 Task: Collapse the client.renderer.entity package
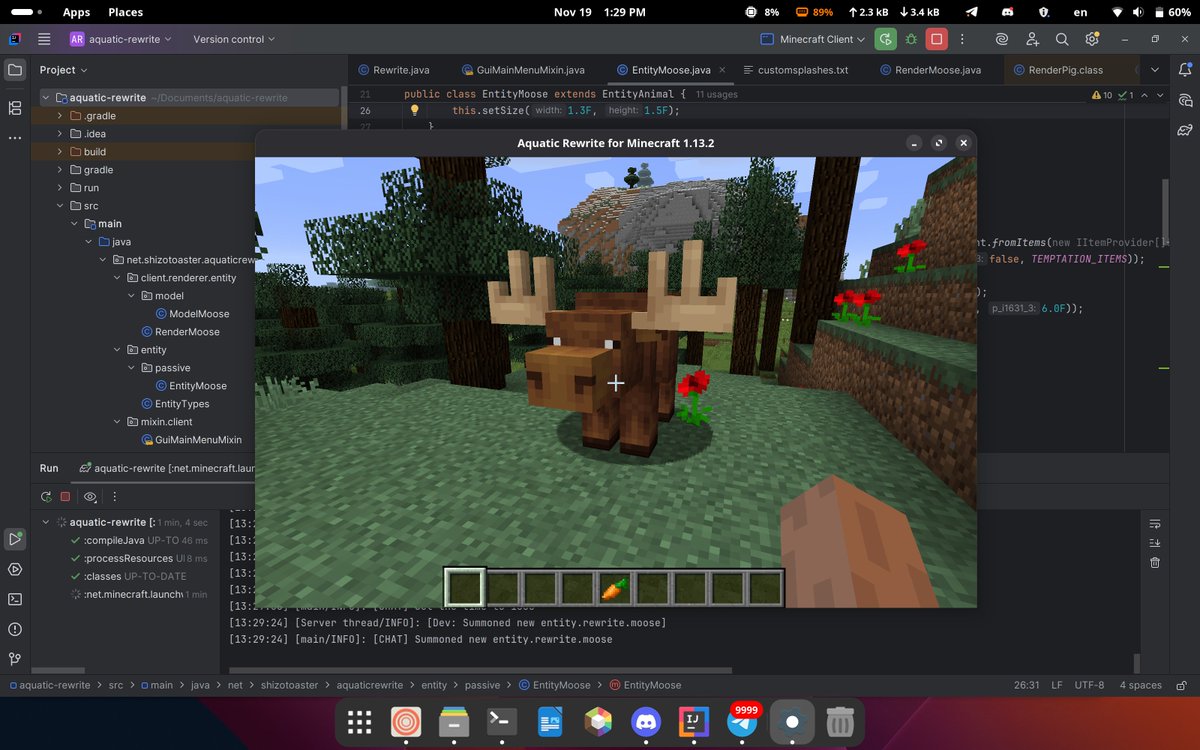point(117,278)
